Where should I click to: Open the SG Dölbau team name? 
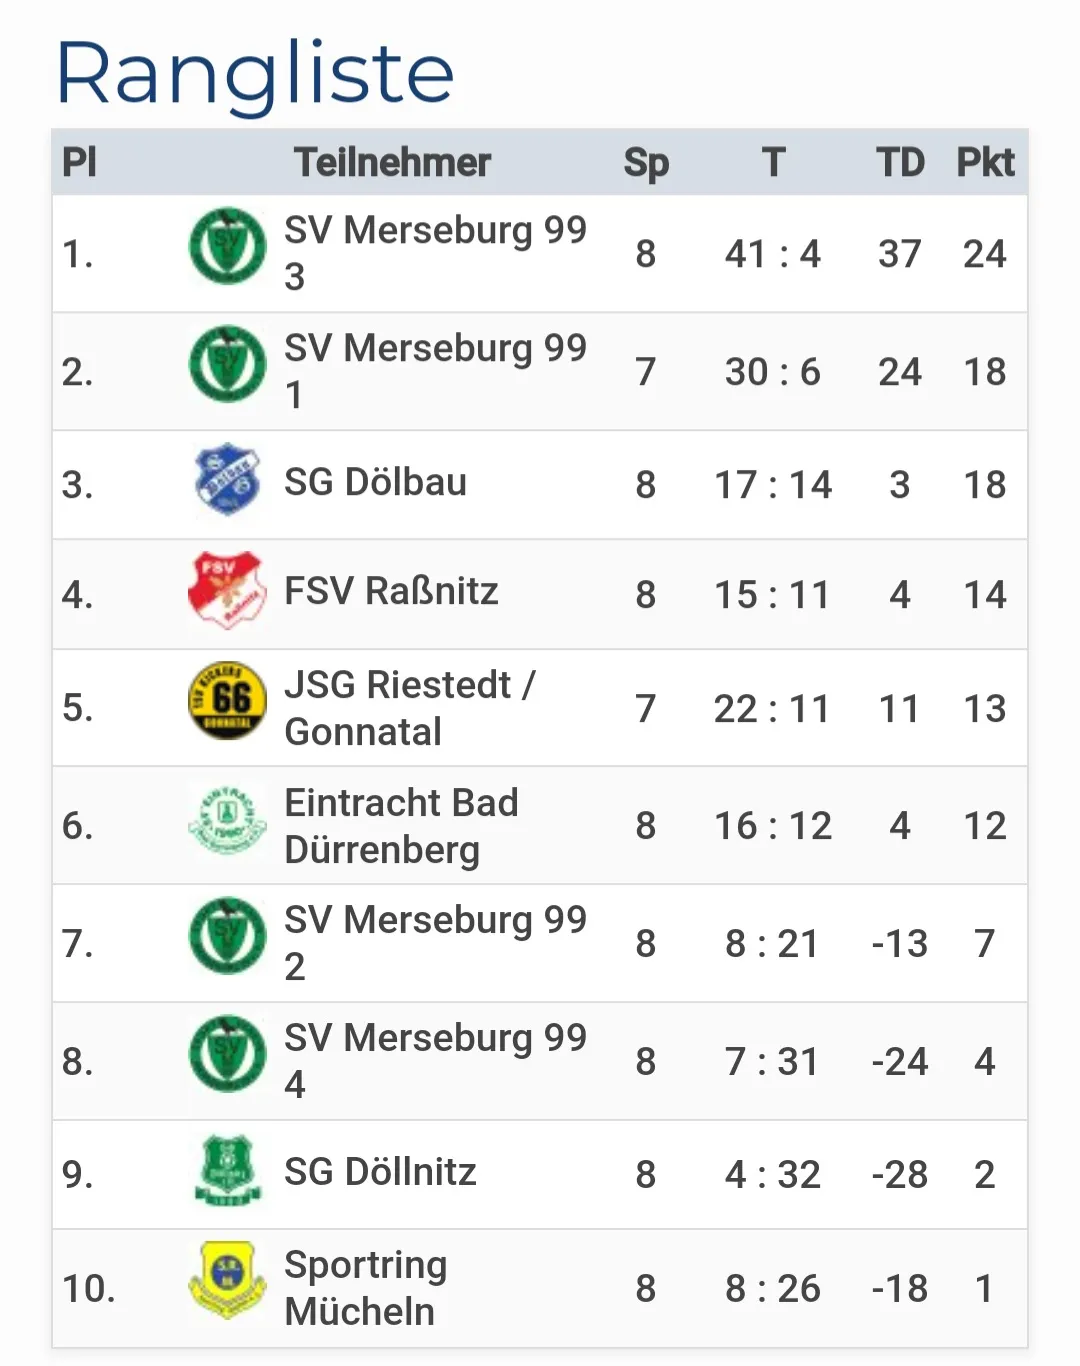375,482
